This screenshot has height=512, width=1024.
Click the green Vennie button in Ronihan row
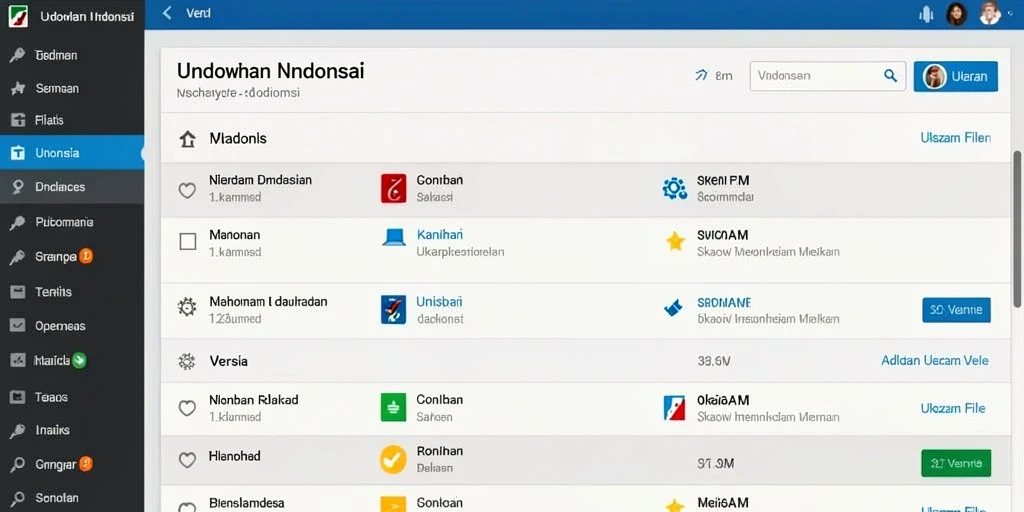tap(956, 463)
